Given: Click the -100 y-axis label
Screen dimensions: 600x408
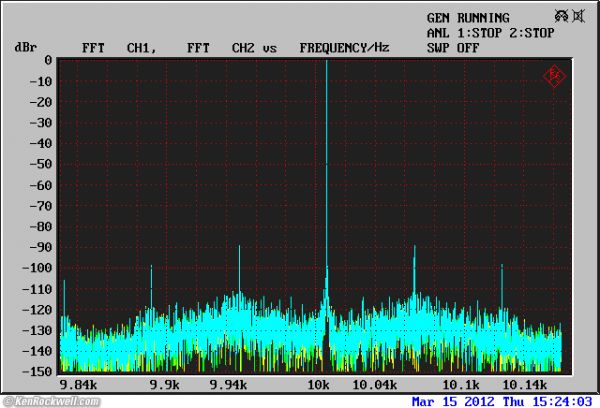Looking at the screenshot, I should click(x=37, y=268).
